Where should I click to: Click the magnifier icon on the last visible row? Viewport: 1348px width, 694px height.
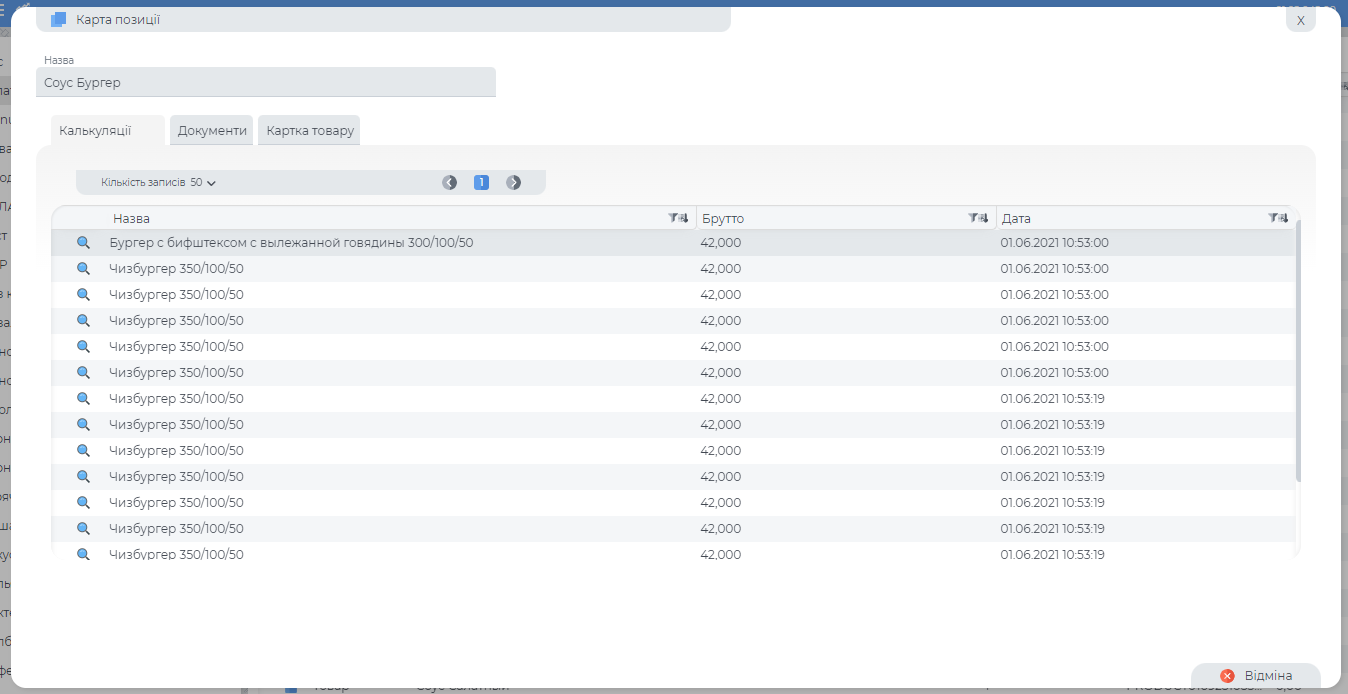coord(84,554)
